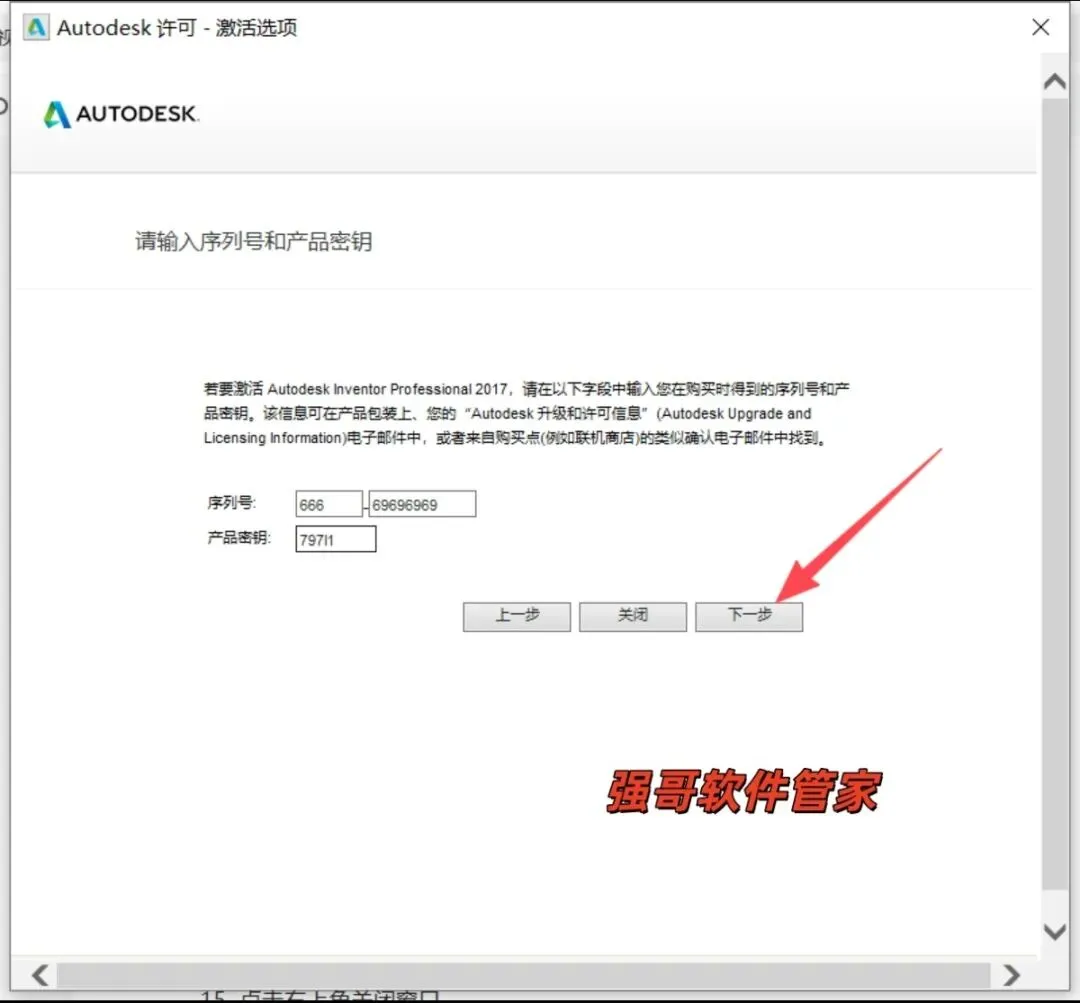This screenshot has width=1080, height=1003.
Task: Click the window title Autodesk 许可 - 激活选项
Action: [177, 28]
